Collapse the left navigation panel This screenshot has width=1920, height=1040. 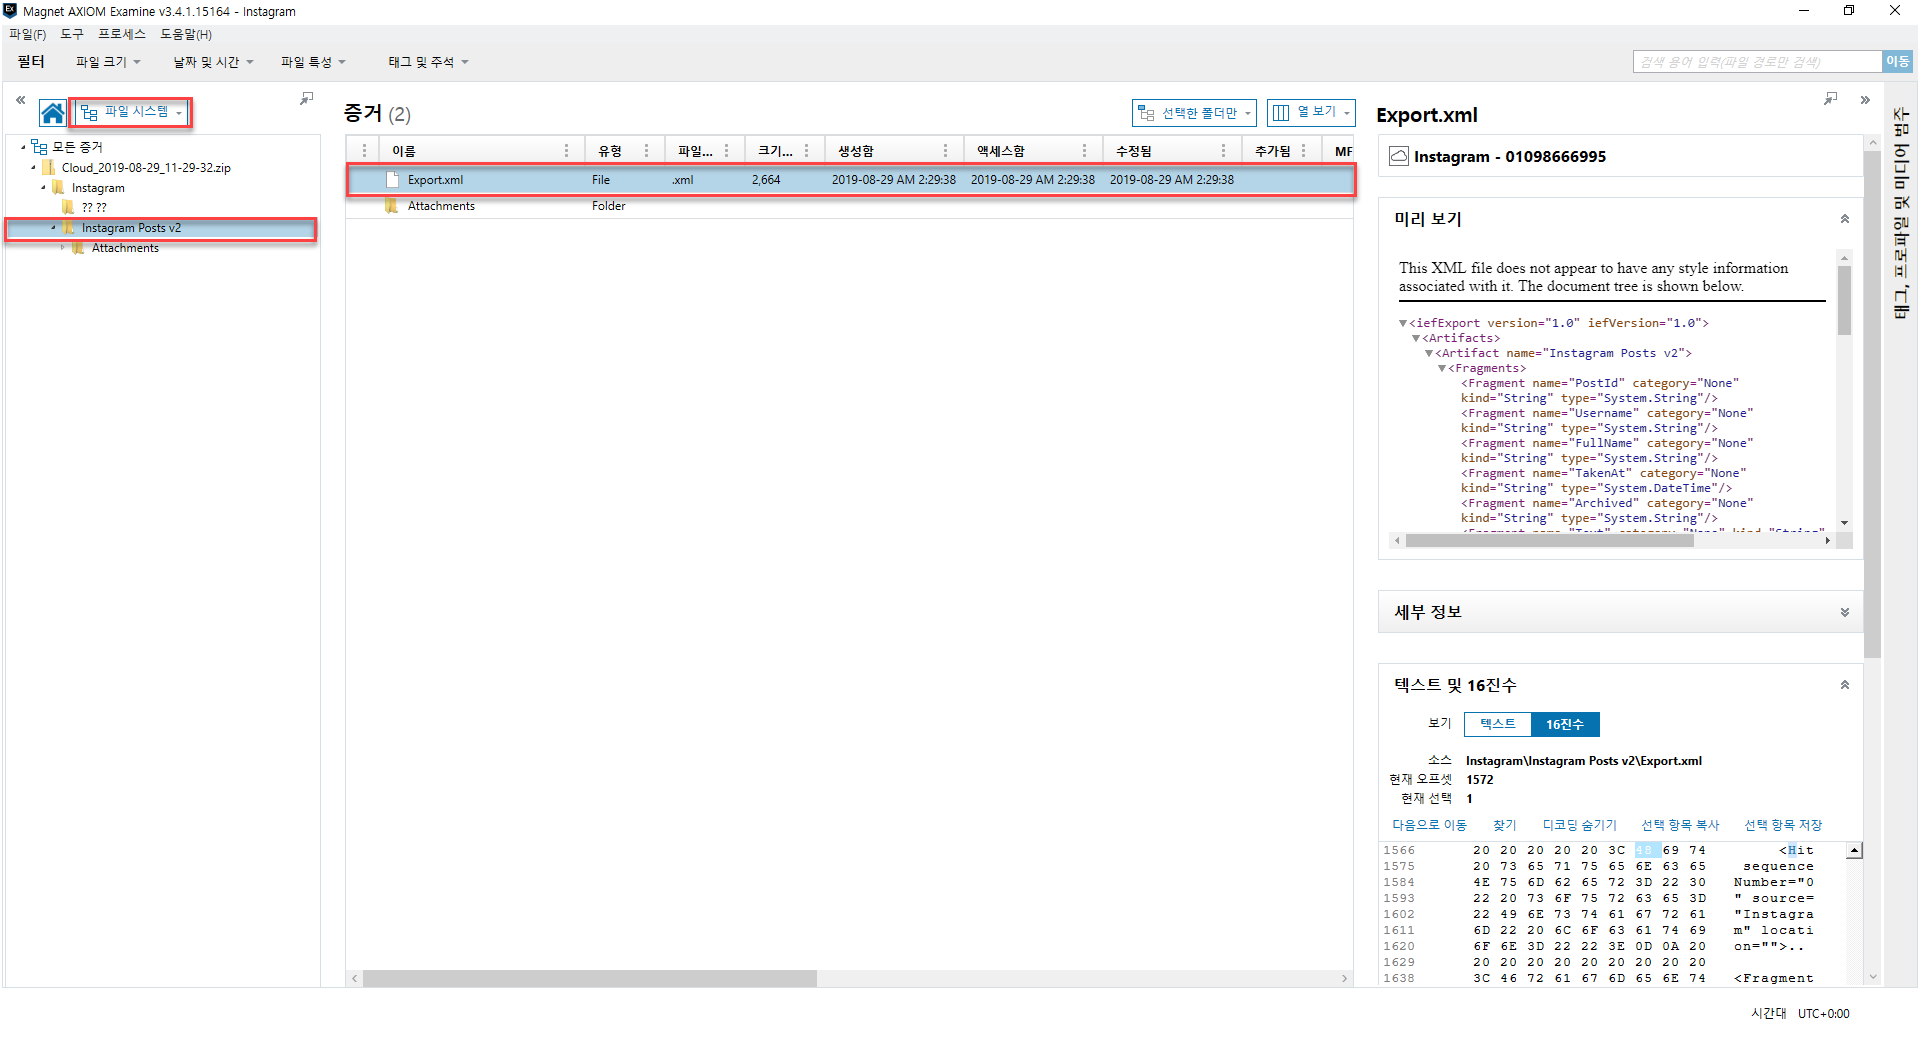tap(20, 100)
